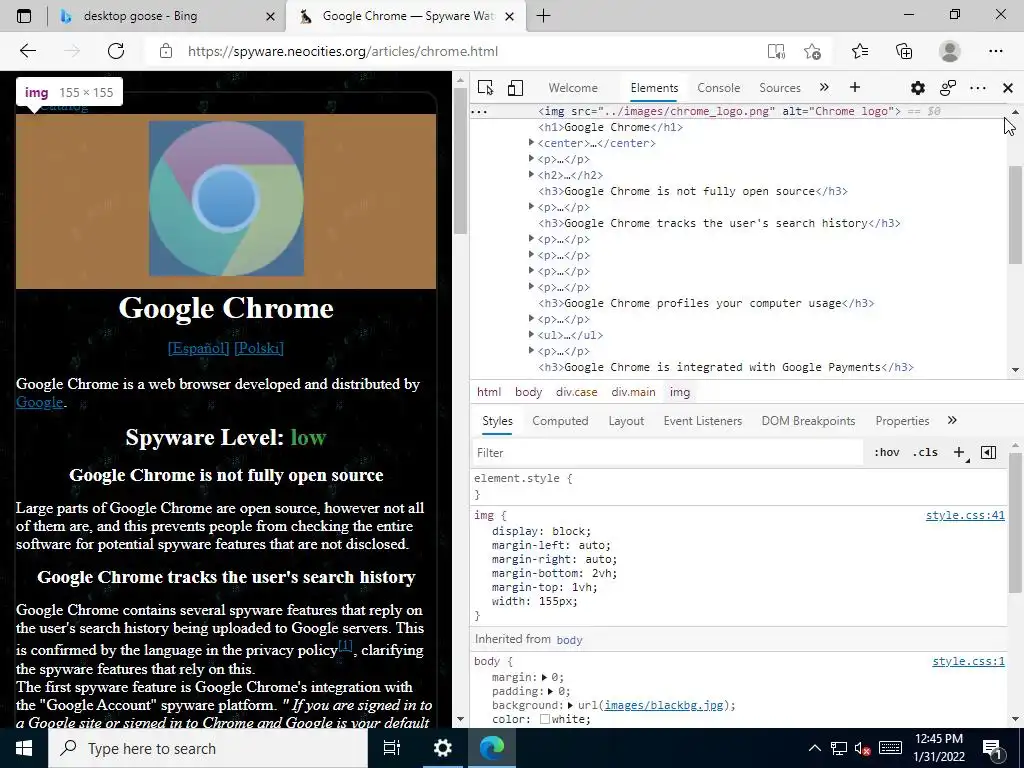
Task: Select html in the breadcrumb bar
Action: coord(488,392)
